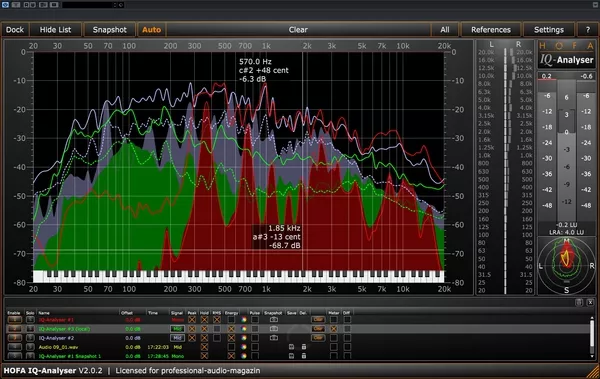This screenshot has height=379, width=600.
Task: Save IQ-Analyser #1 Snapshot 1 with disk icon
Action: click(x=291, y=356)
